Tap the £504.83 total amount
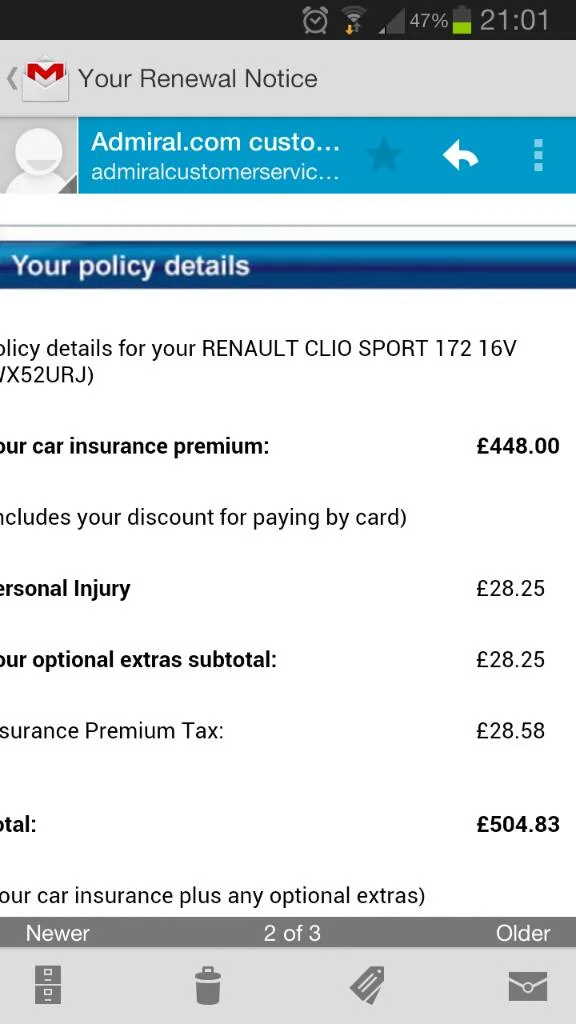The height and width of the screenshot is (1024, 576). click(518, 824)
